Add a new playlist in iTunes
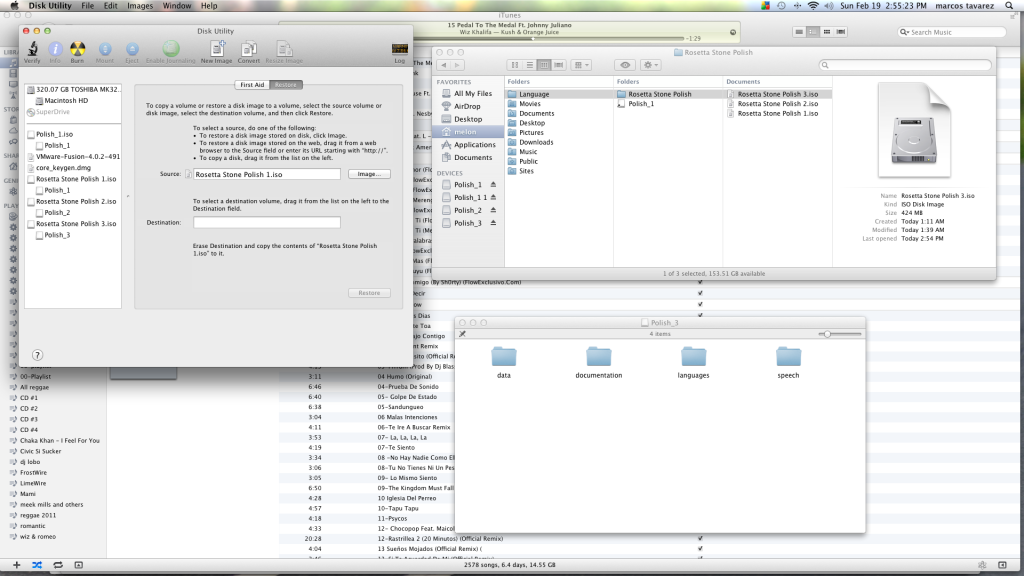The image size is (1024, 576). (x=16, y=565)
